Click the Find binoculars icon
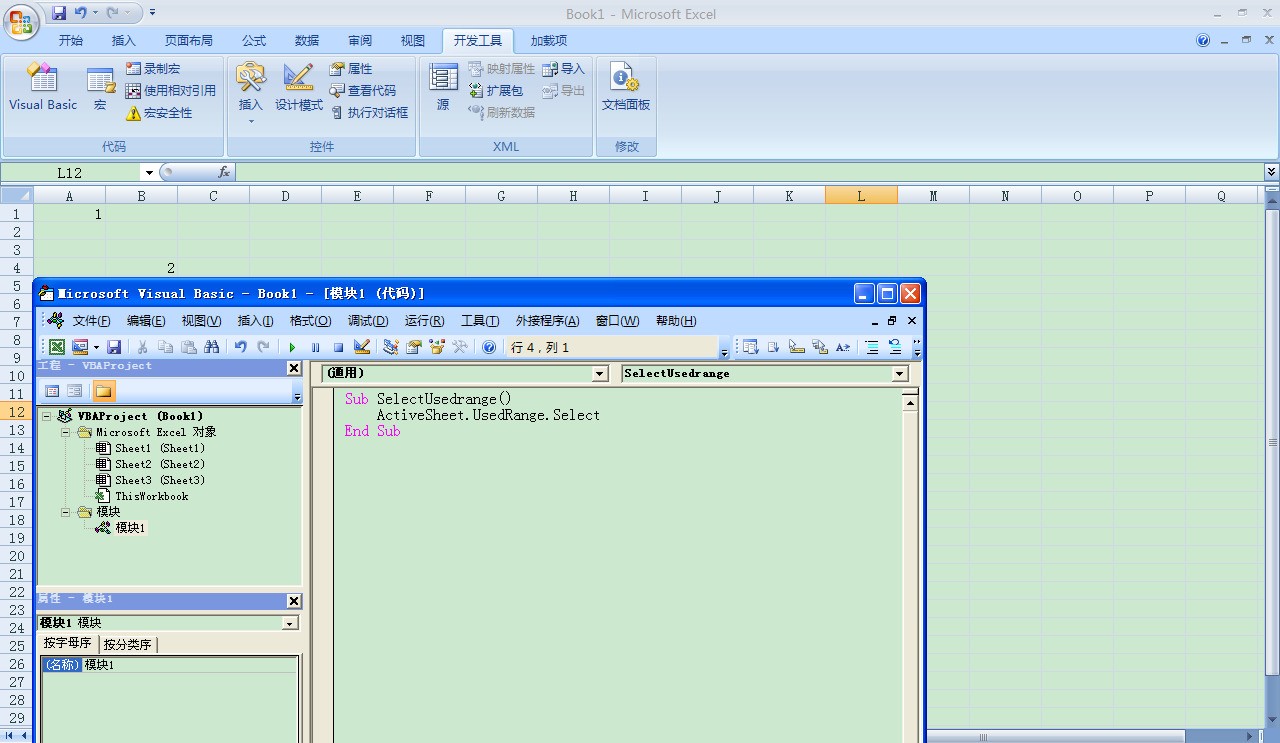The image size is (1280, 743). [211, 347]
